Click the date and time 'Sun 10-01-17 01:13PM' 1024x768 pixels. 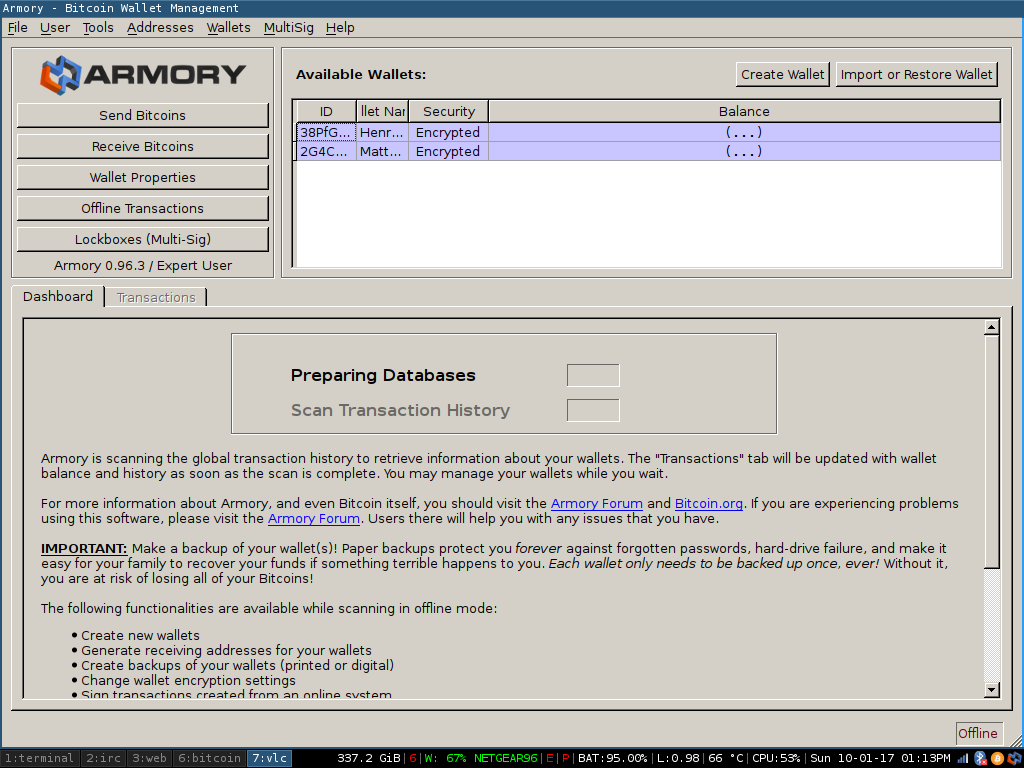pyautogui.click(x=880, y=758)
